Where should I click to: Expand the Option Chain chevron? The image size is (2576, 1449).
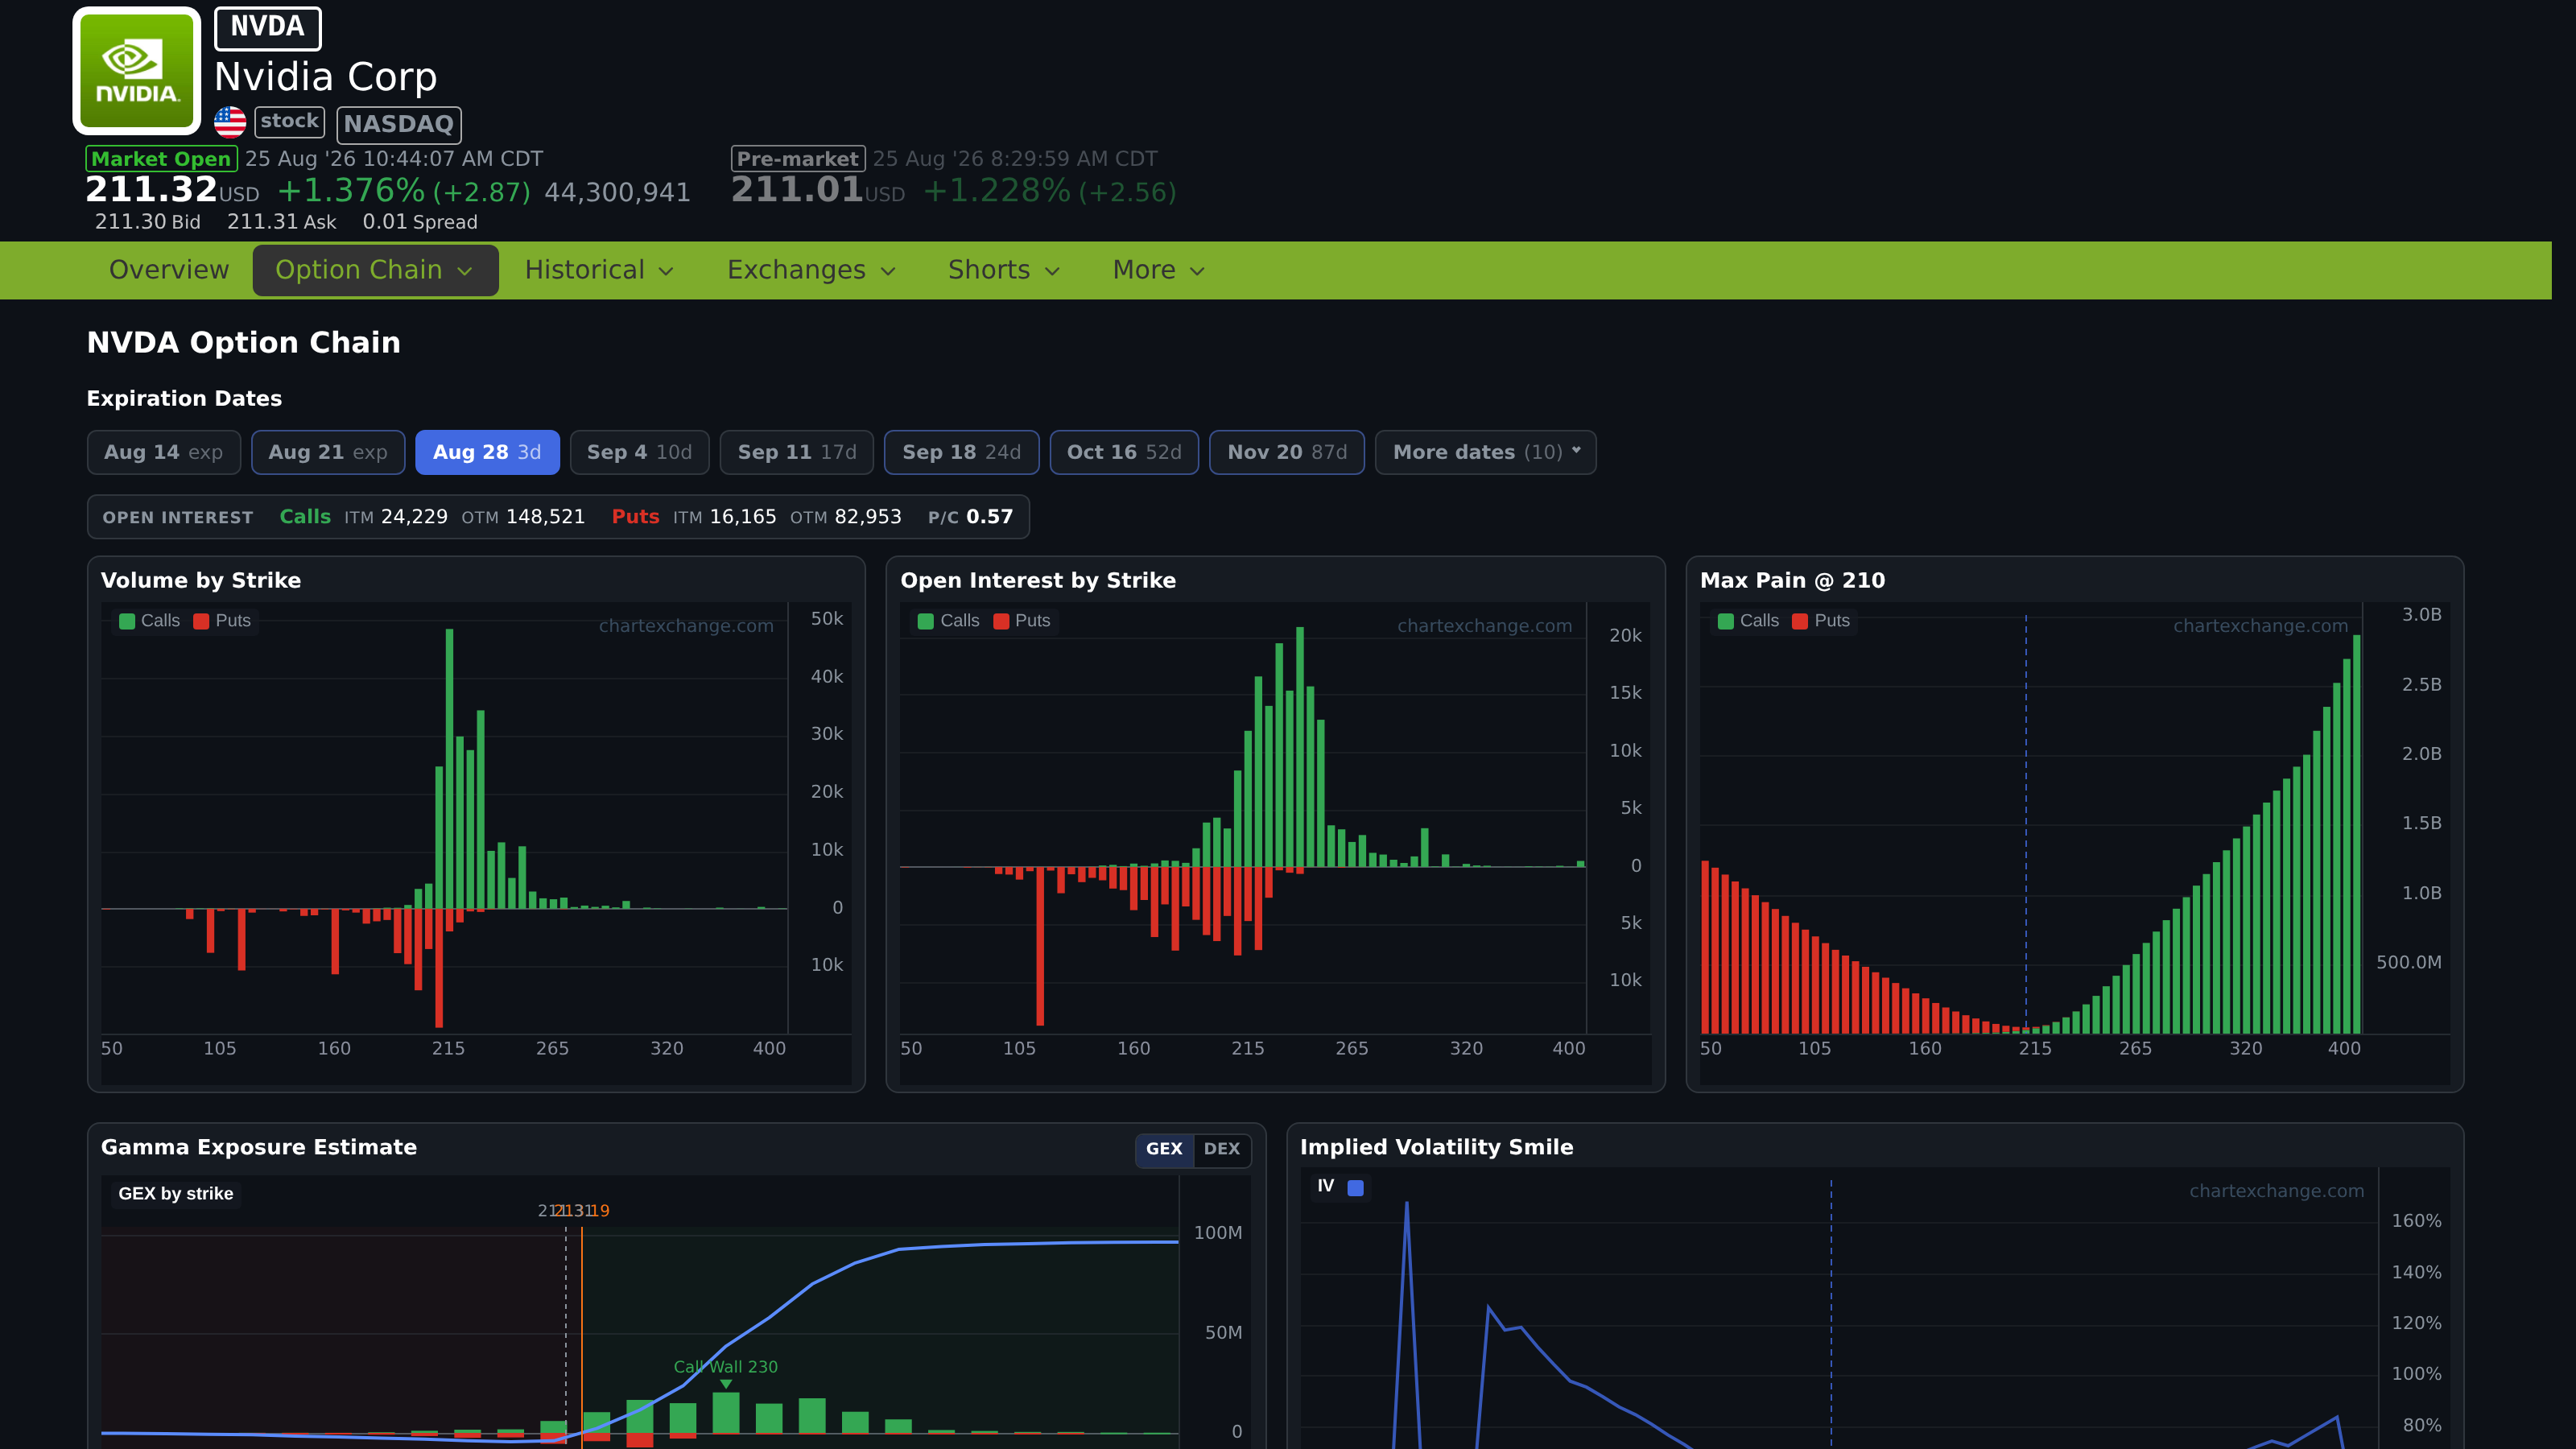pyautogui.click(x=465, y=271)
